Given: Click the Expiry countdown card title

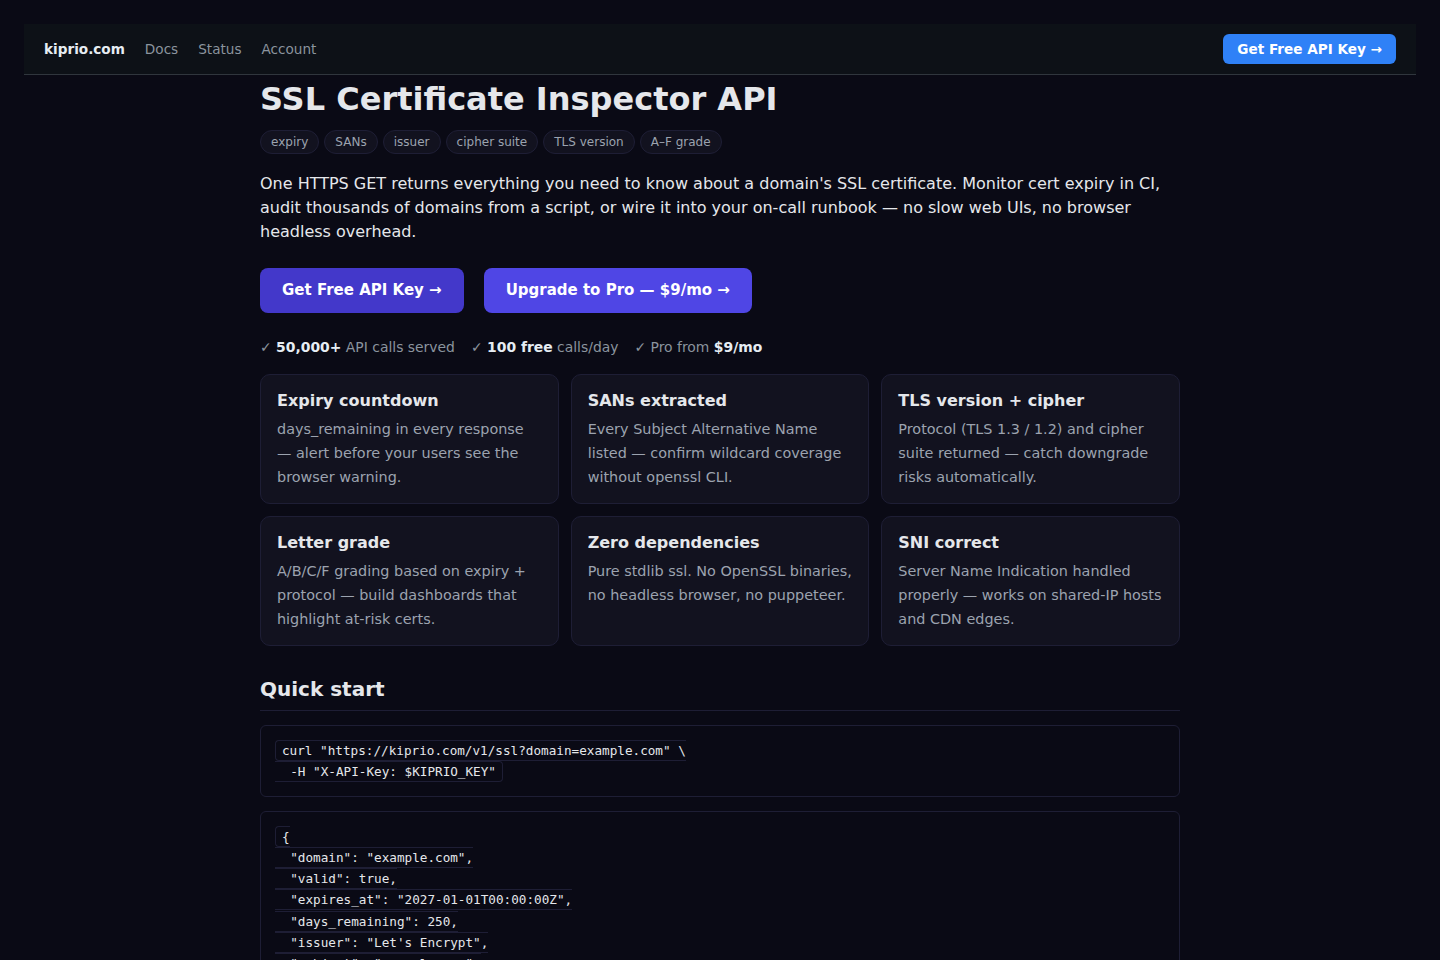Looking at the screenshot, I should [x=357, y=400].
